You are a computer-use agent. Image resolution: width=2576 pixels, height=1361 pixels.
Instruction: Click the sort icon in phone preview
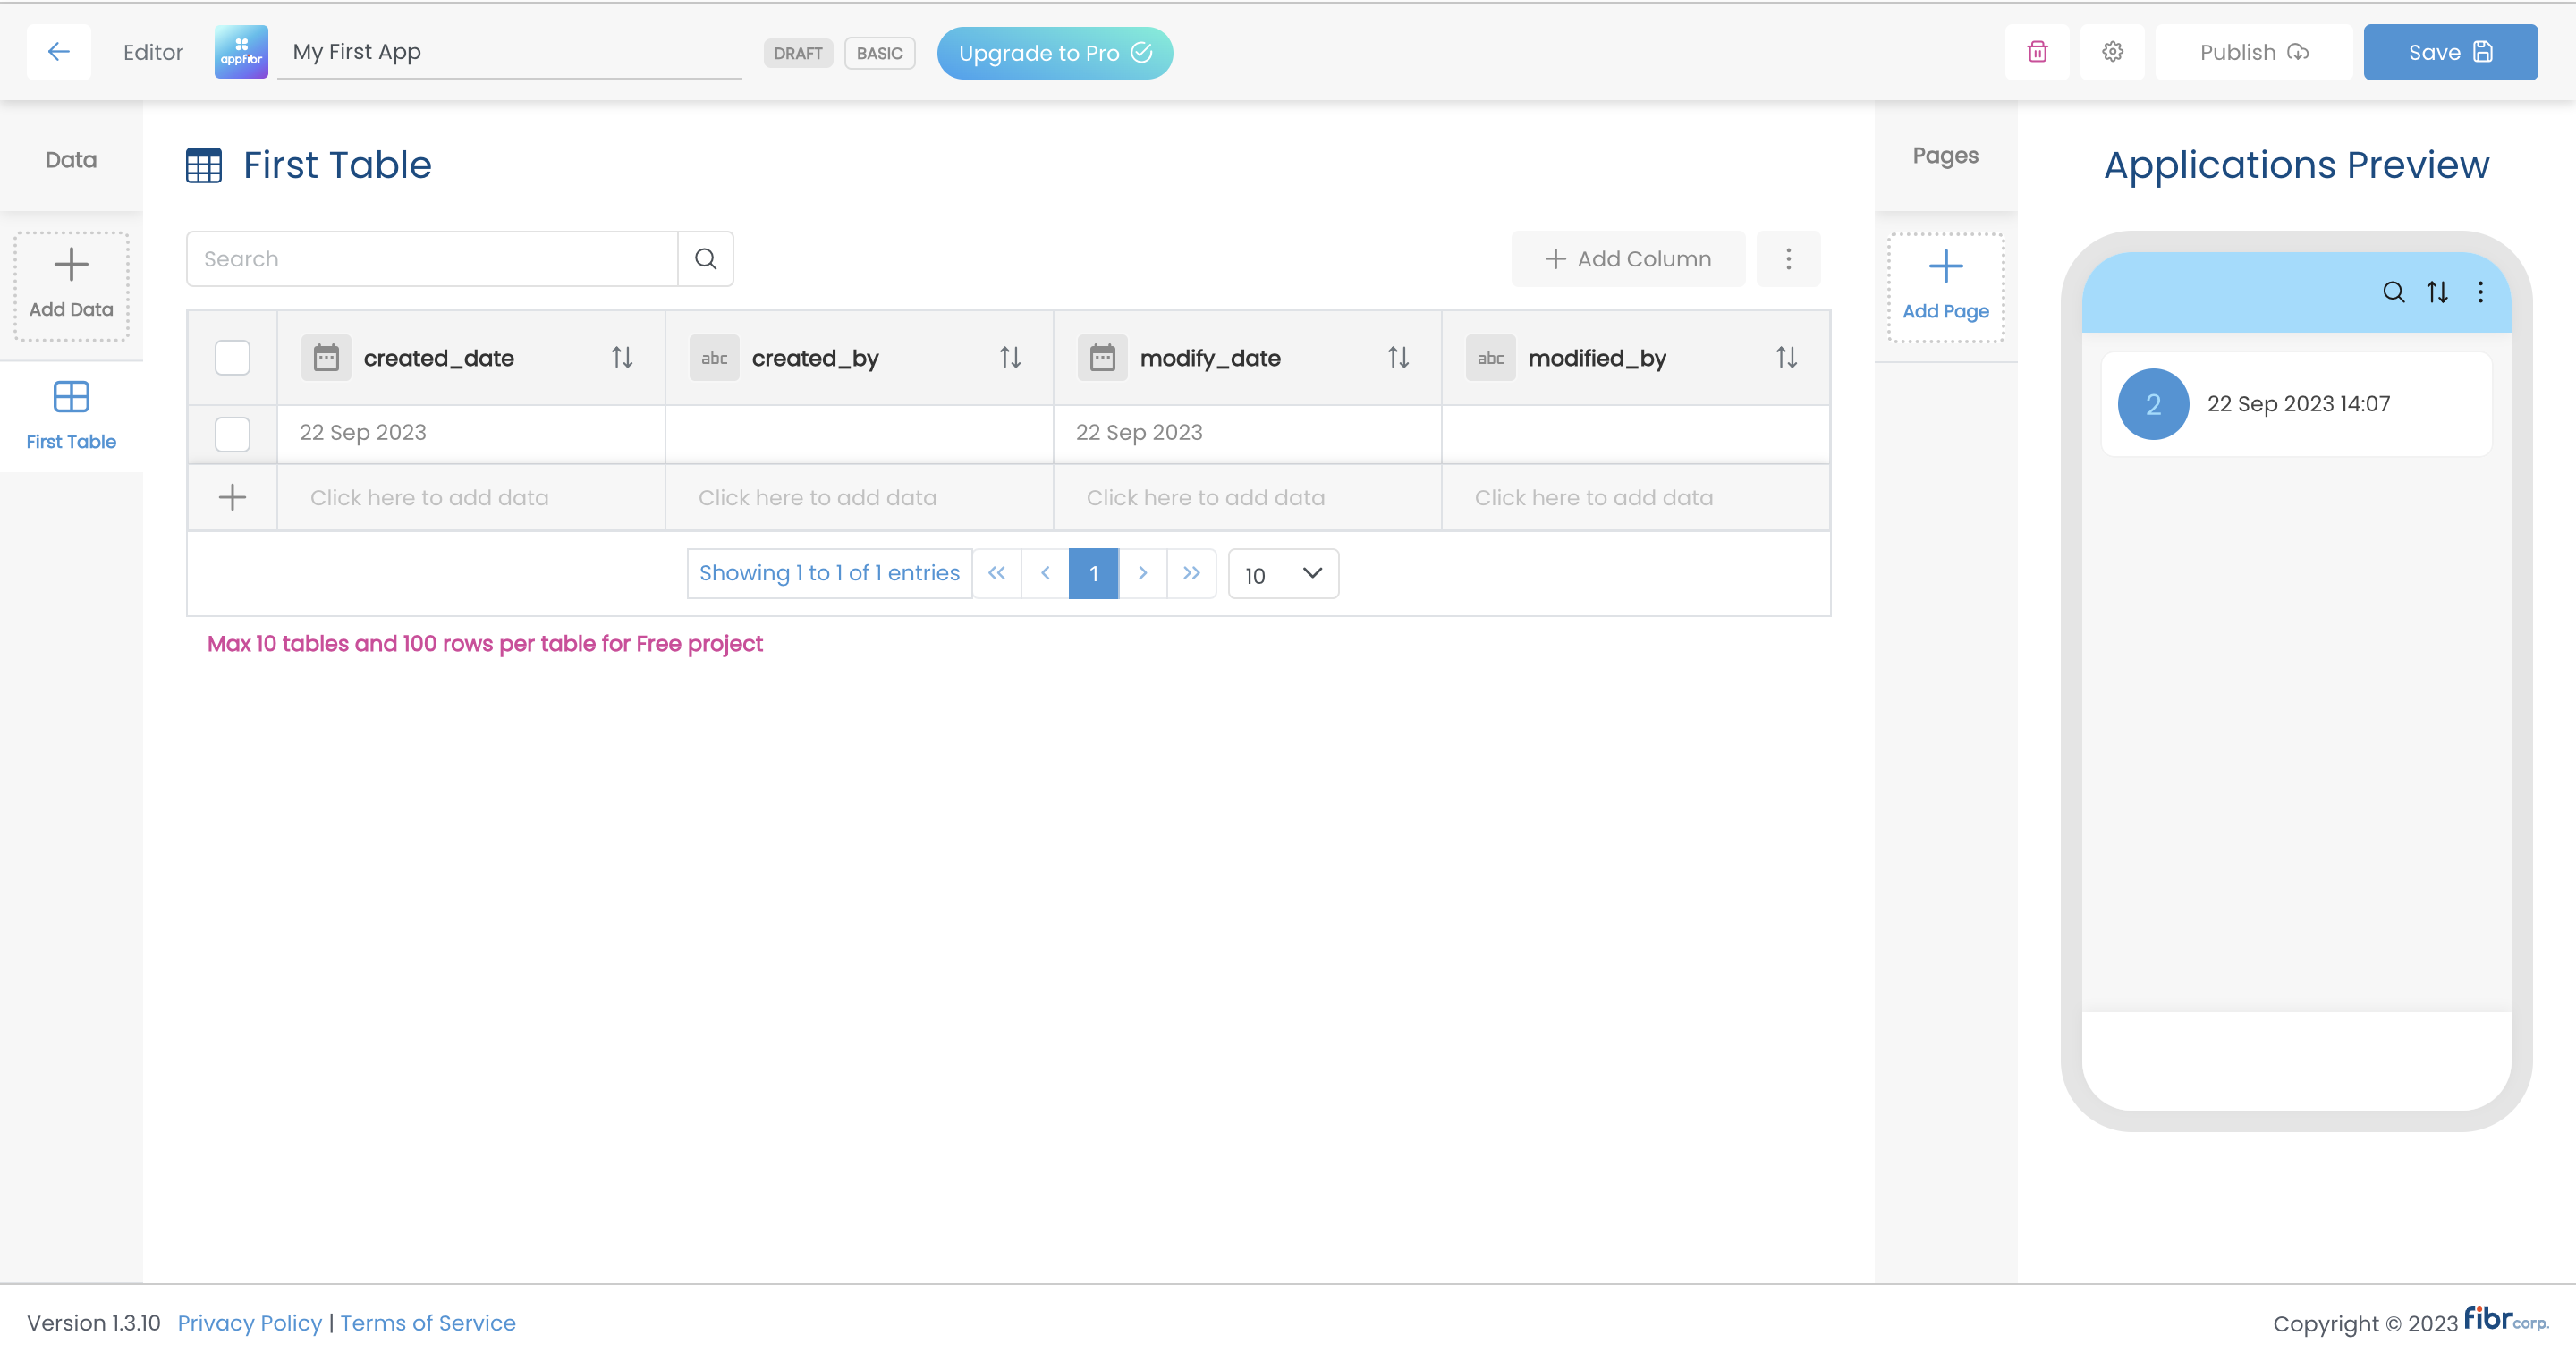[x=2437, y=292]
